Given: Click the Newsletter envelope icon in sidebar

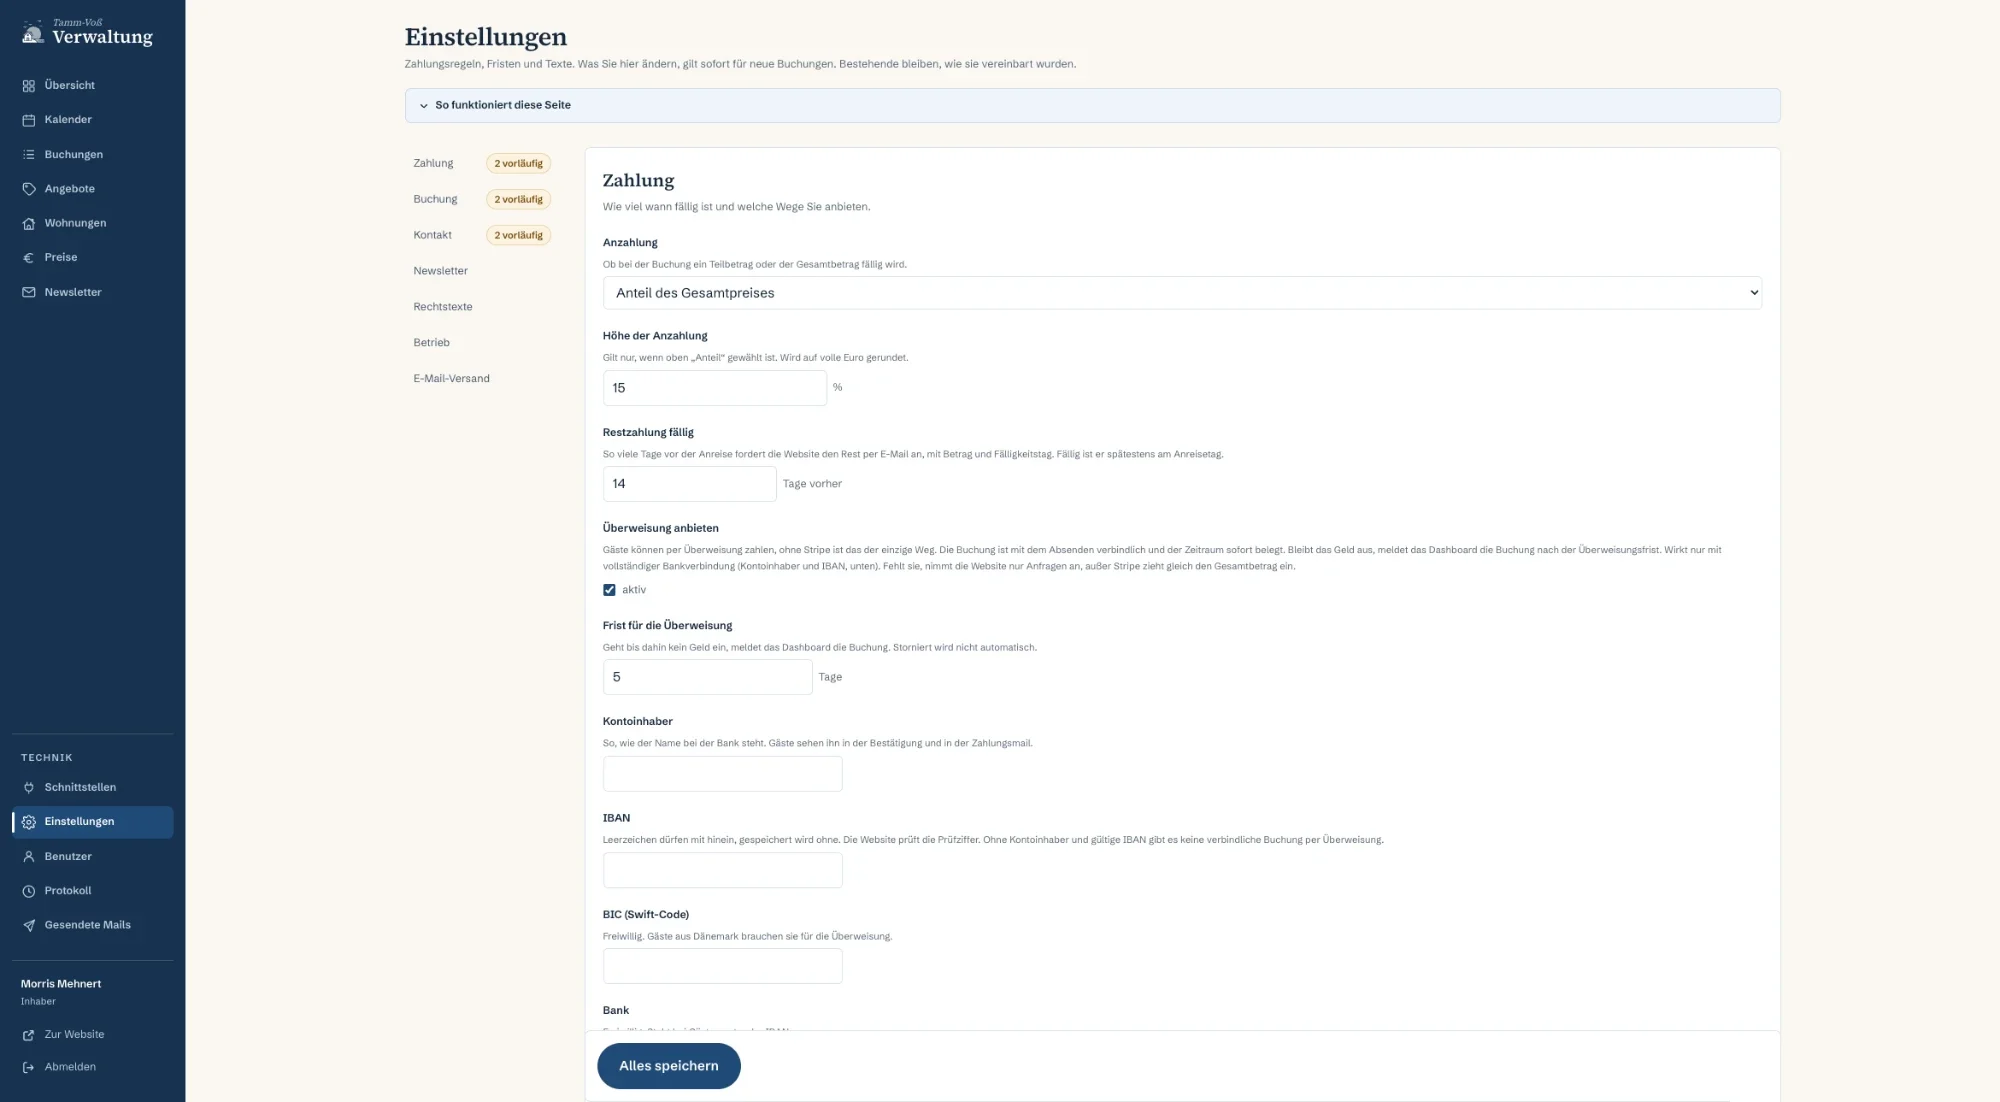Looking at the screenshot, I should pos(28,292).
